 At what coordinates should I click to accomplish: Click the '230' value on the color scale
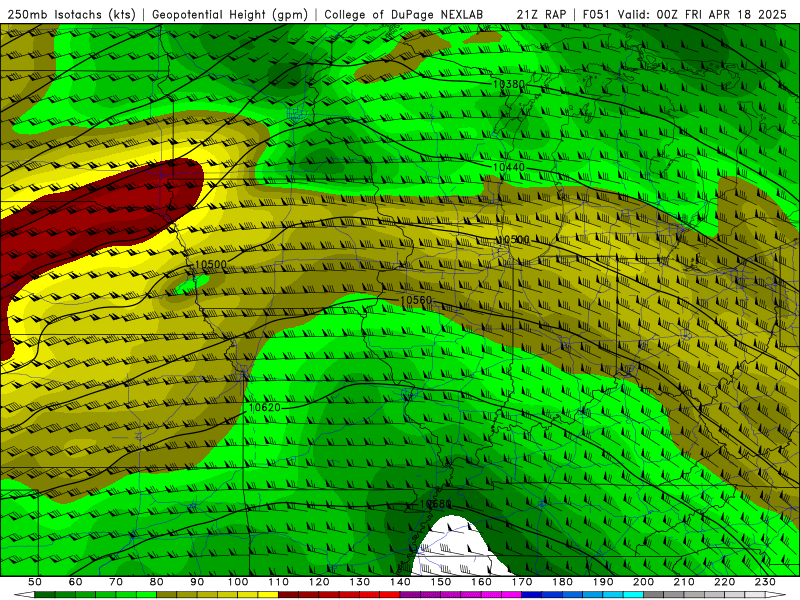(765, 582)
